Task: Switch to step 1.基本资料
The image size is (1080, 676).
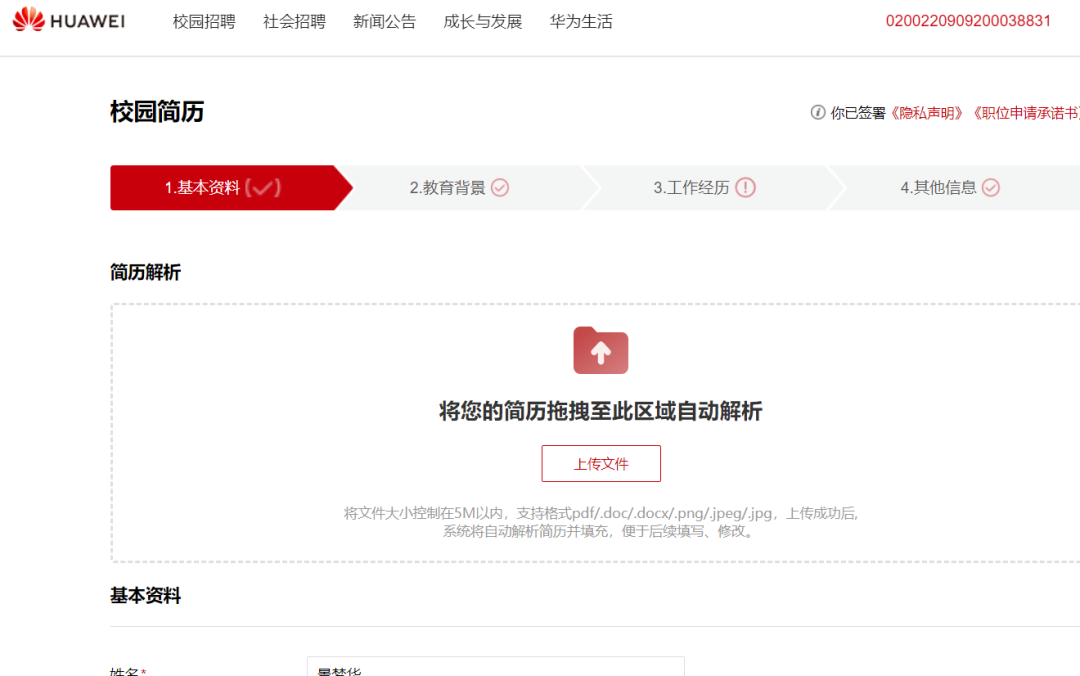Action: click(231, 187)
